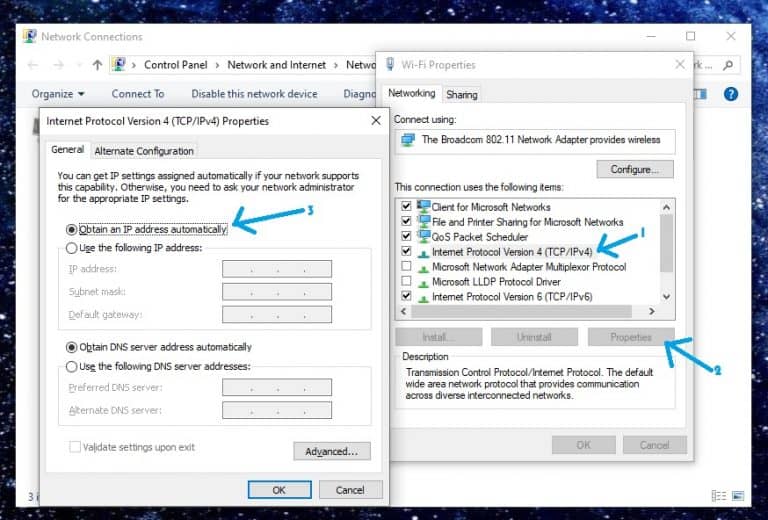Click Connect To in toolbar
The height and width of the screenshot is (520, 768).
[138, 94]
